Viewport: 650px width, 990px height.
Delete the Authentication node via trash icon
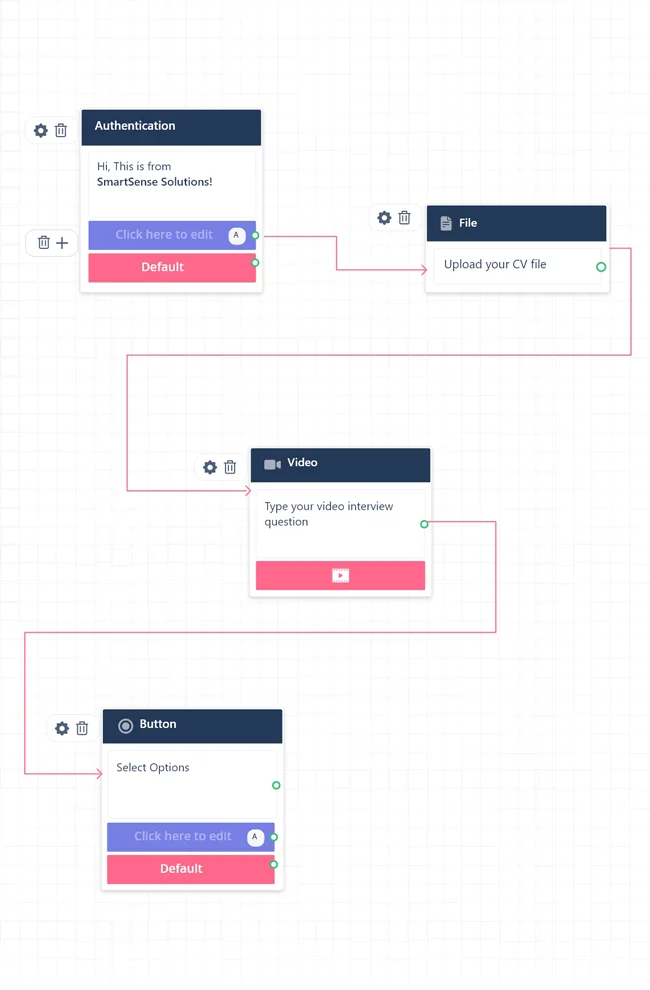[61, 131]
